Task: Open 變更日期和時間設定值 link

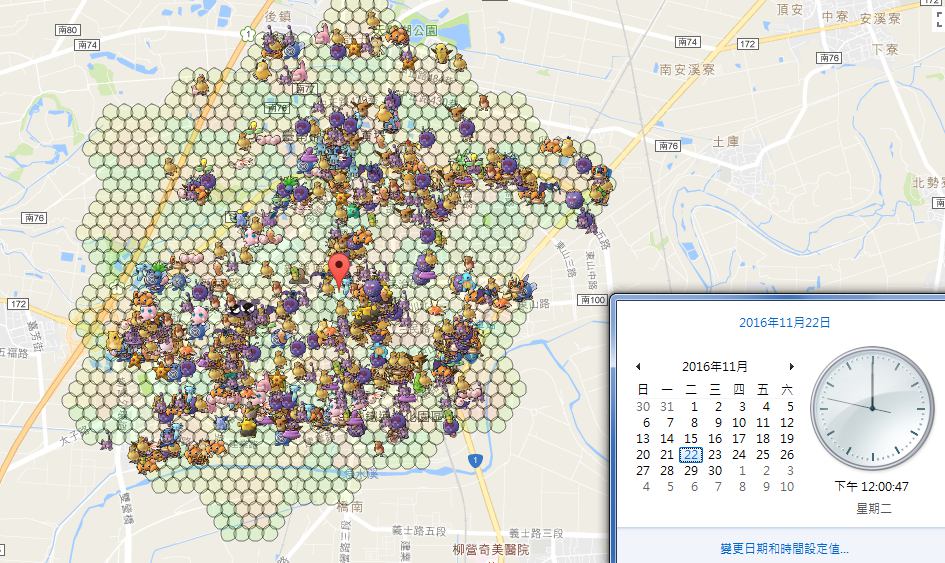Action: tap(784, 549)
